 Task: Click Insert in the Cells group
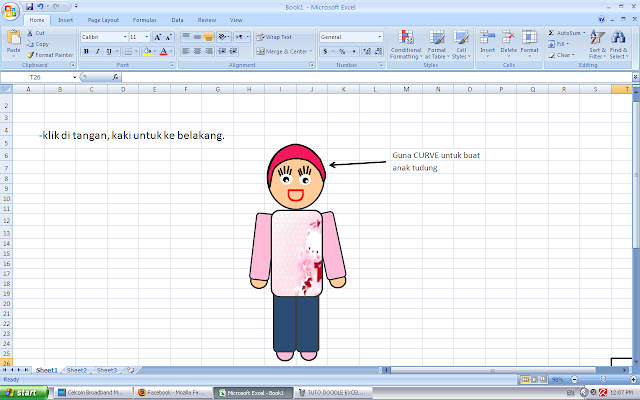click(487, 43)
